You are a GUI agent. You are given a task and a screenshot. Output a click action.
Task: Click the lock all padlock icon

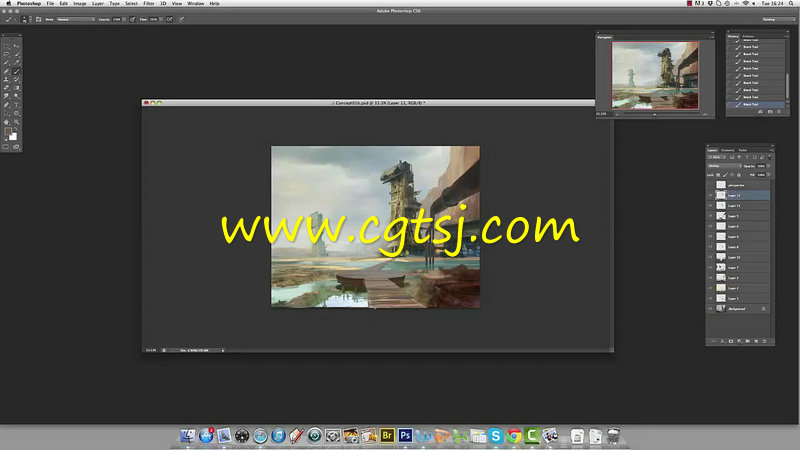pos(739,175)
